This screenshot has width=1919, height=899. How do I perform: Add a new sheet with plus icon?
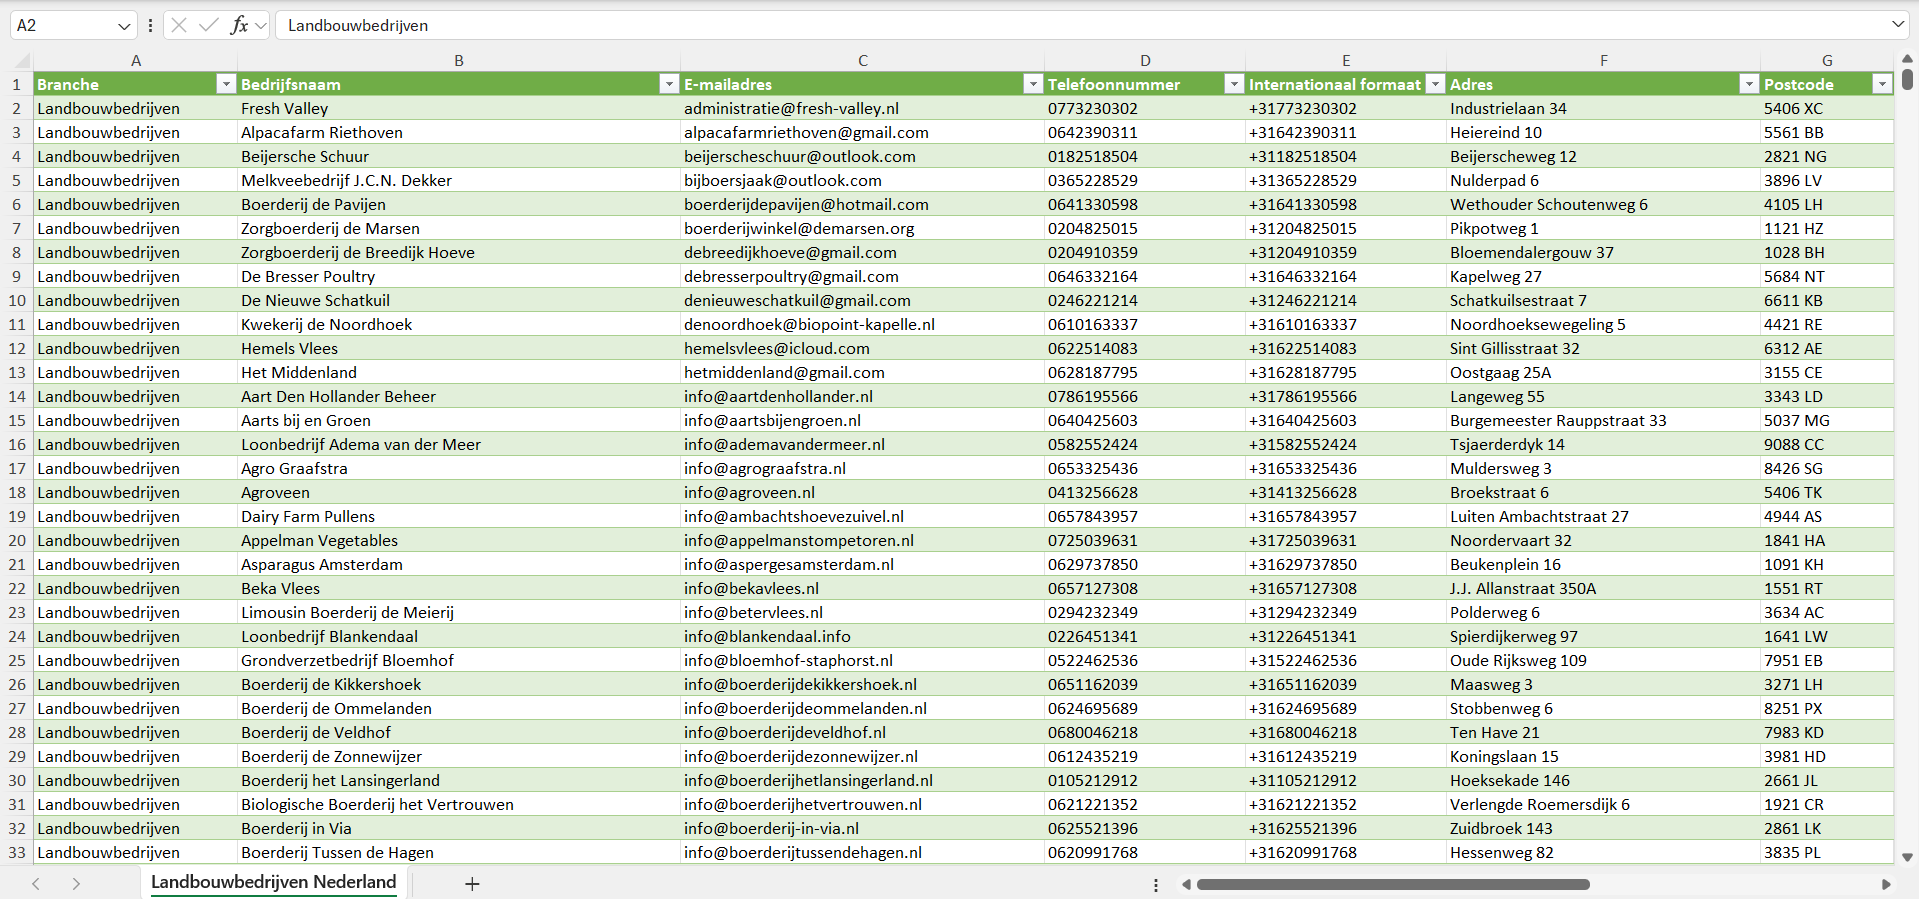click(x=472, y=884)
